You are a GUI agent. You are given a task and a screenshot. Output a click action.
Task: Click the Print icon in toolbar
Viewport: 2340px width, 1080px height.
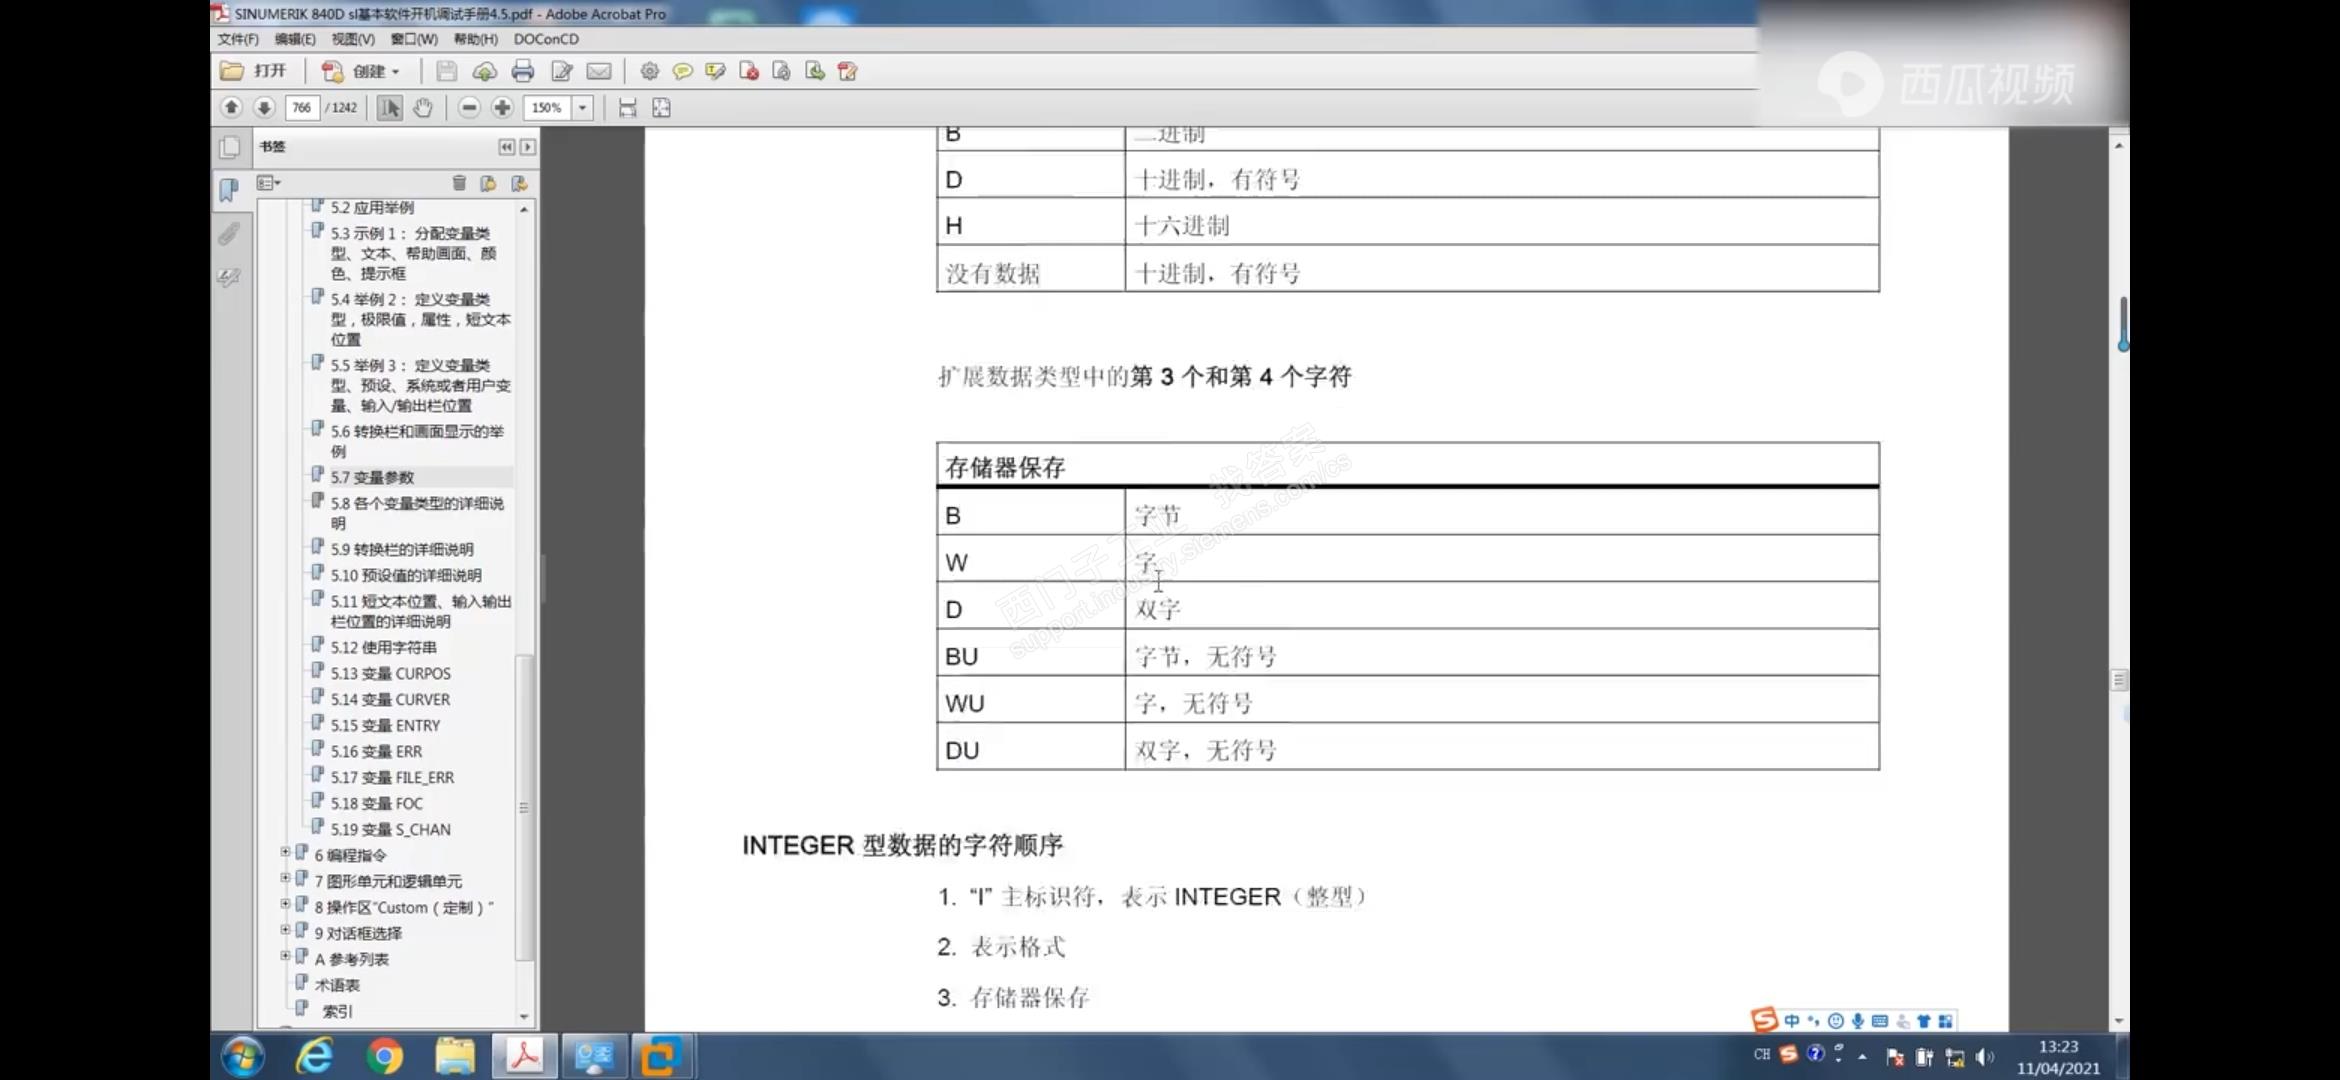coord(522,71)
